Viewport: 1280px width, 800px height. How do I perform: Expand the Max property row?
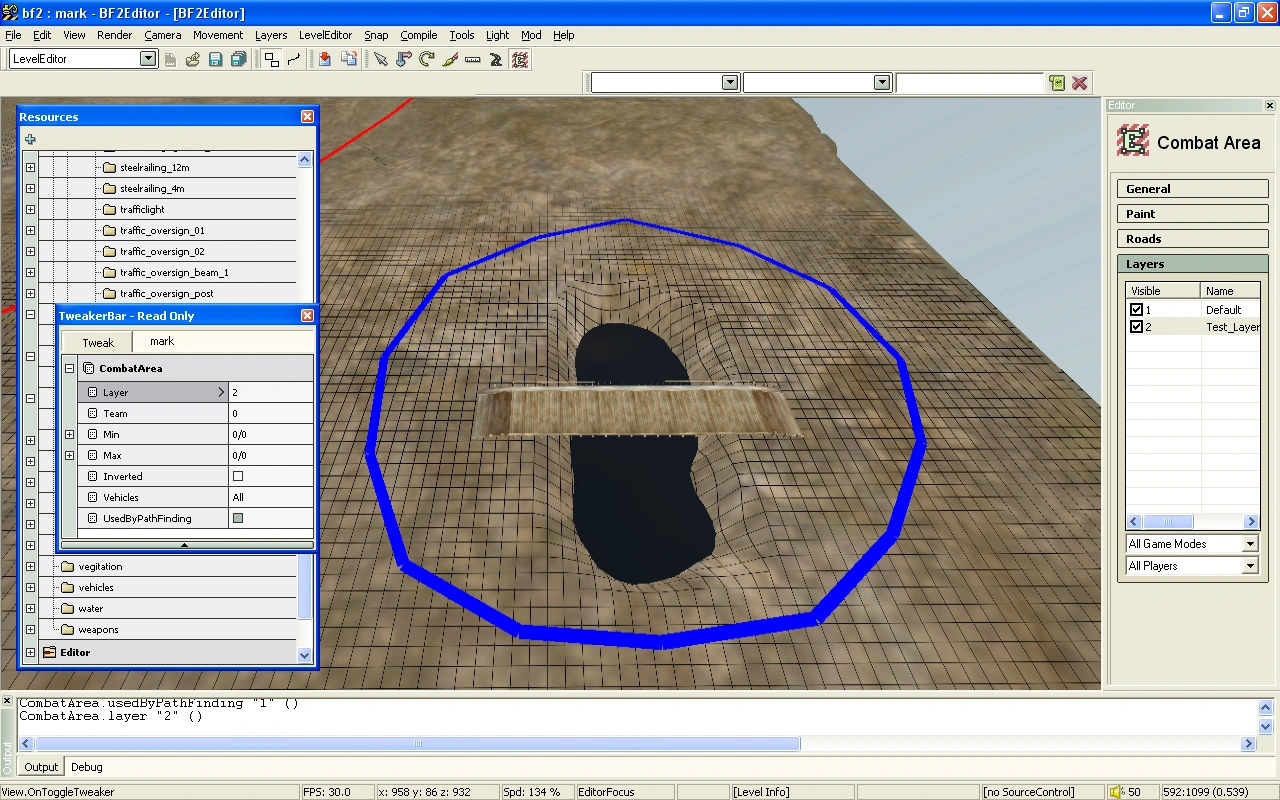pyautogui.click(x=69, y=456)
